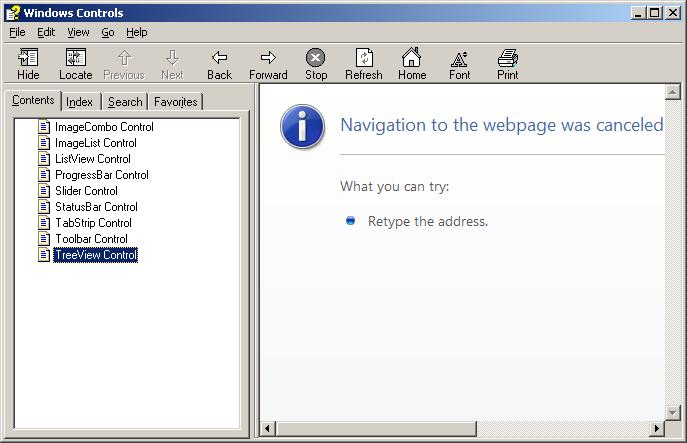This screenshot has height=443, width=687.
Task: Open the ImageList Control topic
Action: [x=96, y=143]
